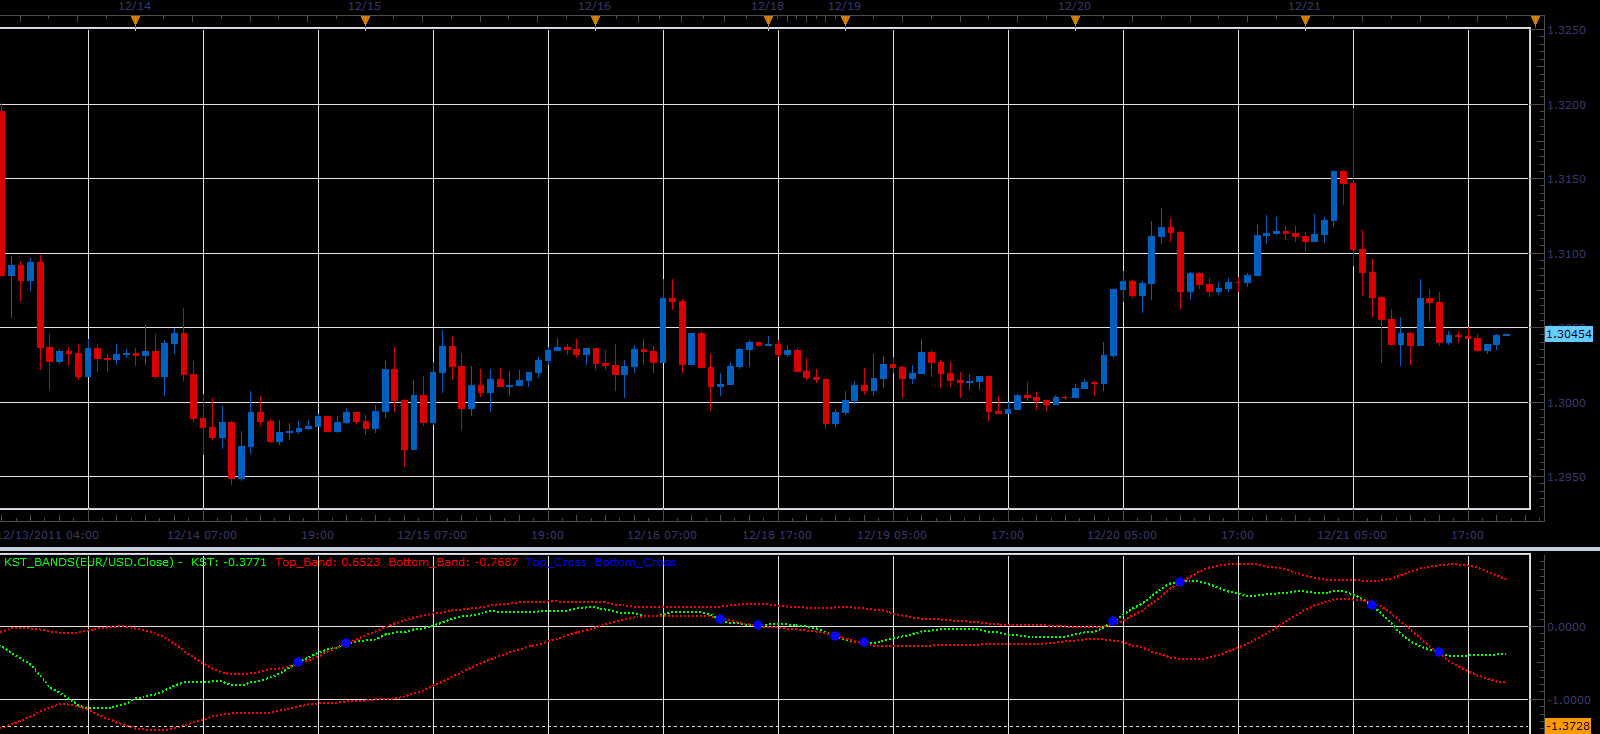The width and height of the screenshot is (1600, 734).
Task: Click the blue cross dot at the KST peak
Action: (x=1180, y=581)
